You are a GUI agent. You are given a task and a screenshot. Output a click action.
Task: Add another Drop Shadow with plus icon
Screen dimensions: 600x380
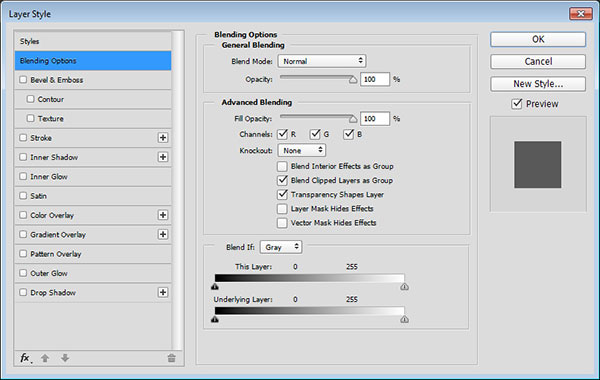(163, 292)
